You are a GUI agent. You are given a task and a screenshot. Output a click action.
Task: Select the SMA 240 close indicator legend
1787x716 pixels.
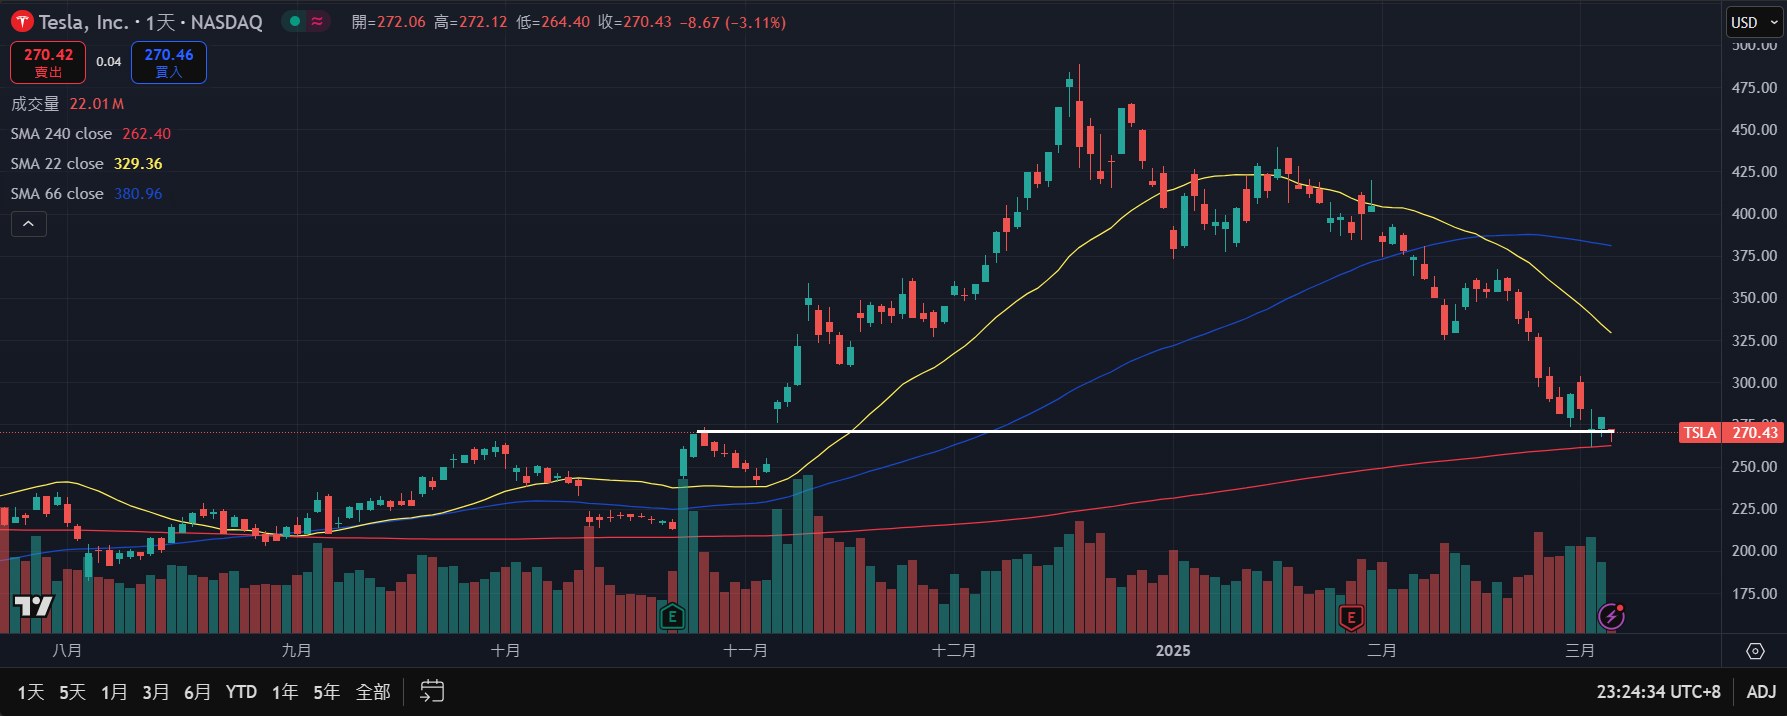pos(61,134)
